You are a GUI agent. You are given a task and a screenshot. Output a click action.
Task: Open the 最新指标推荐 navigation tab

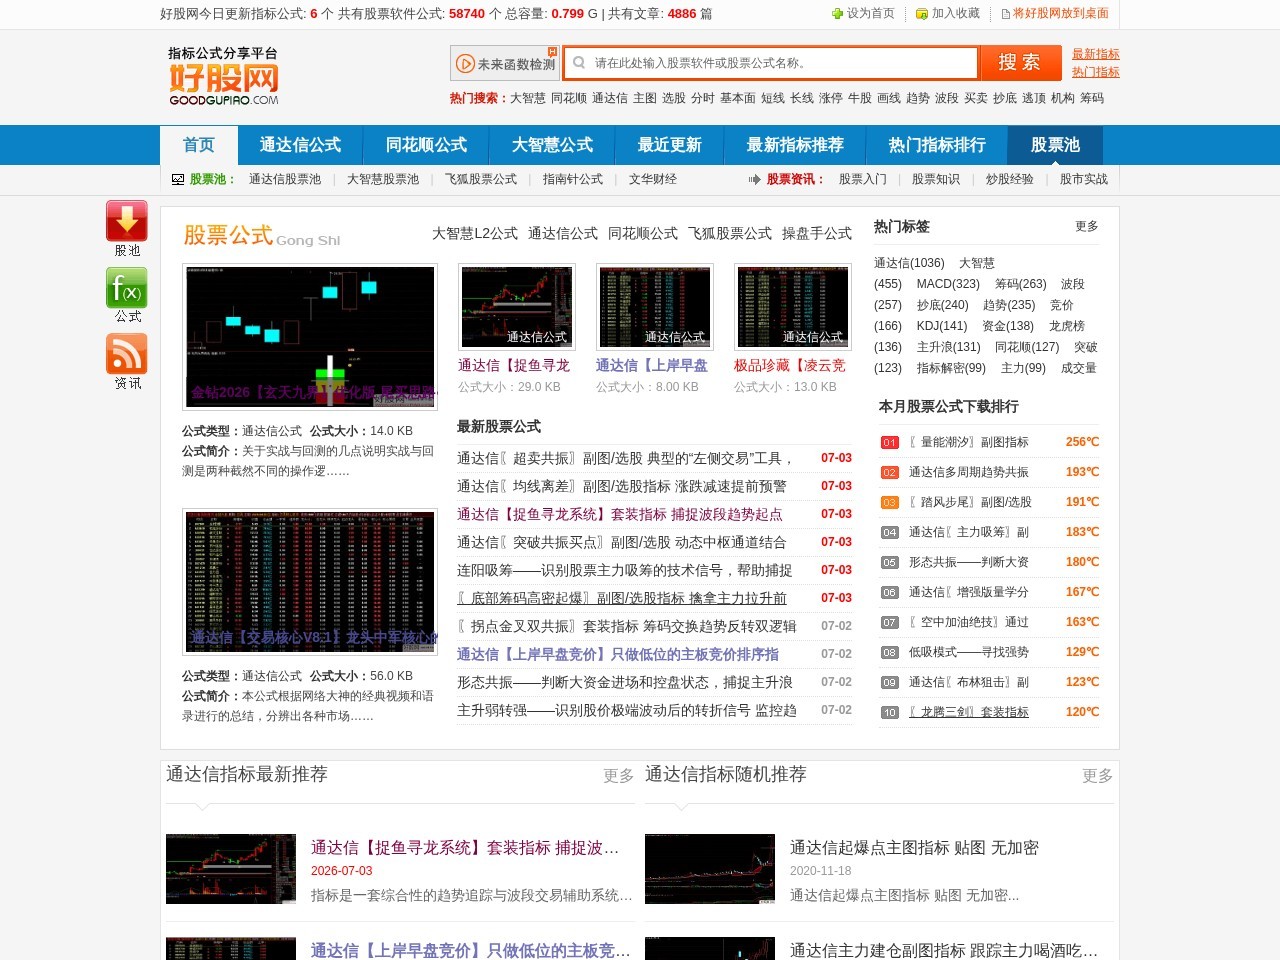click(x=795, y=145)
